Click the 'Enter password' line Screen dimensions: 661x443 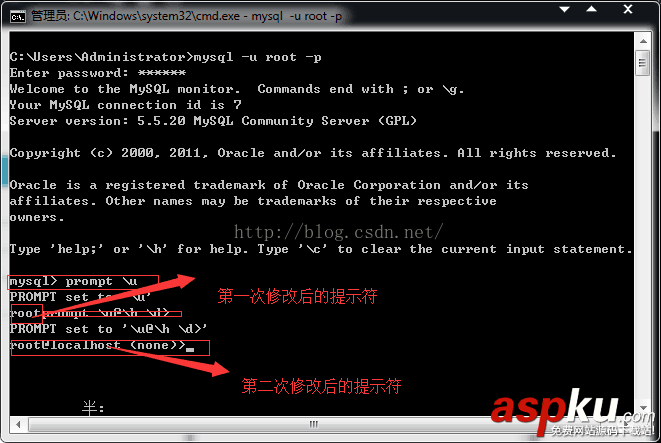tap(97, 73)
